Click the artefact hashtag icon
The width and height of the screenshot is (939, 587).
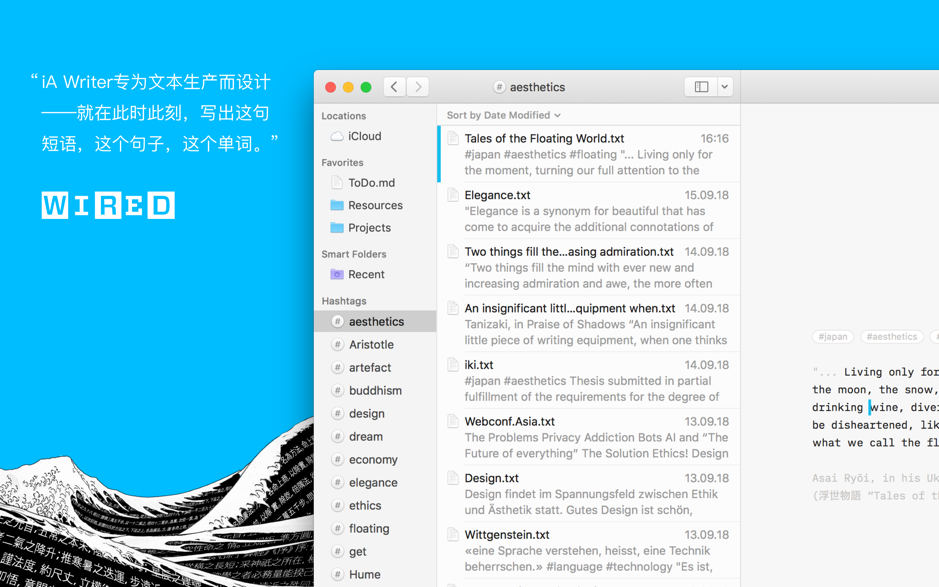[x=338, y=367]
